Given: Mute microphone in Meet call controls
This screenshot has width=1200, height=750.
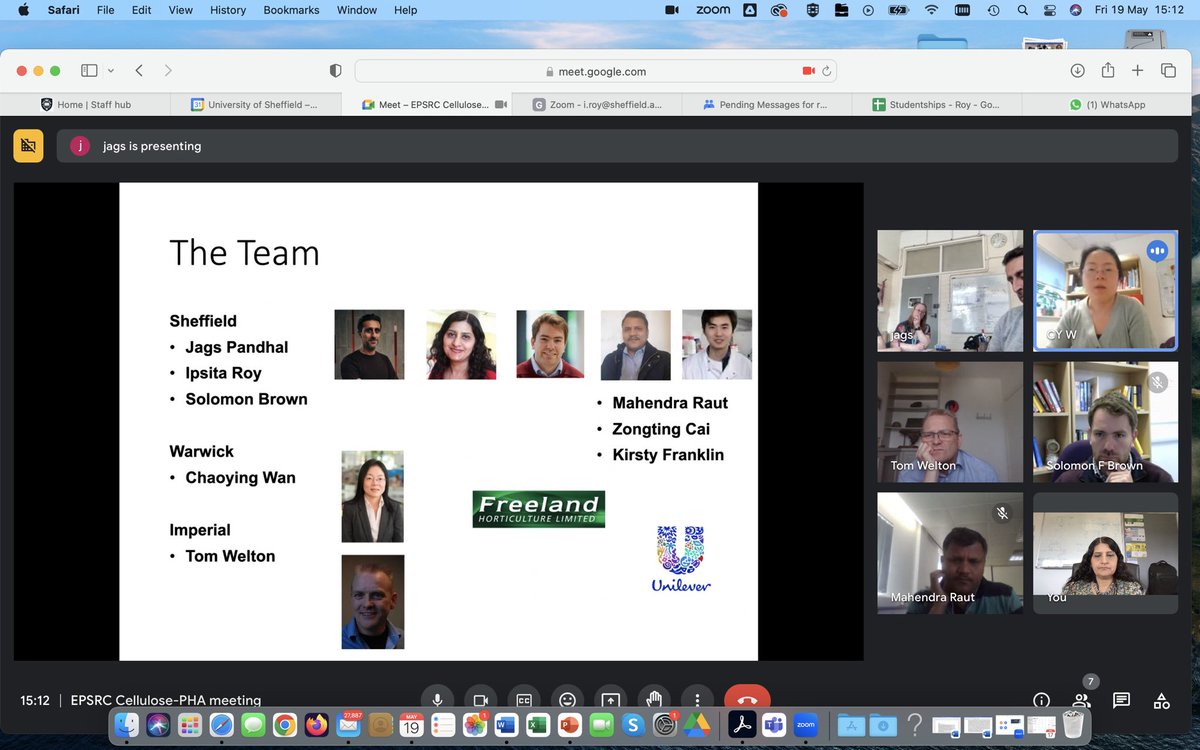Looking at the screenshot, I should click(x=437, y=700).
